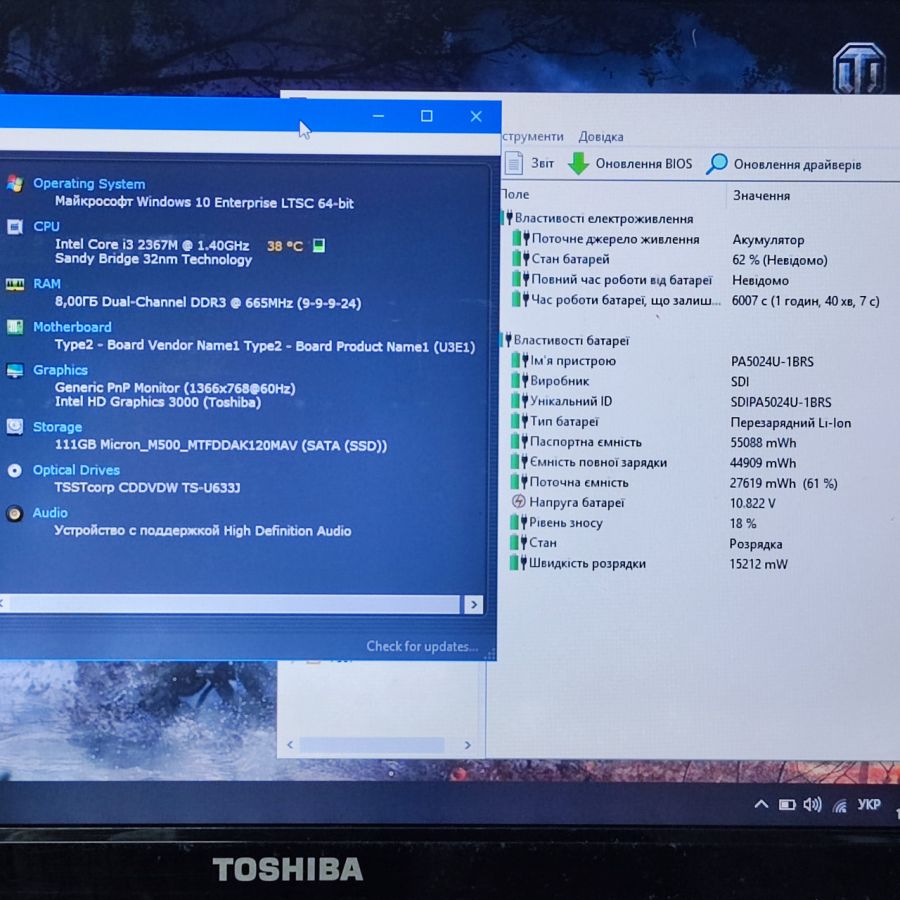The height and width of the screenshot is (900, 900).
Task: Open the Storage section in Speccy
Action: 57,427
